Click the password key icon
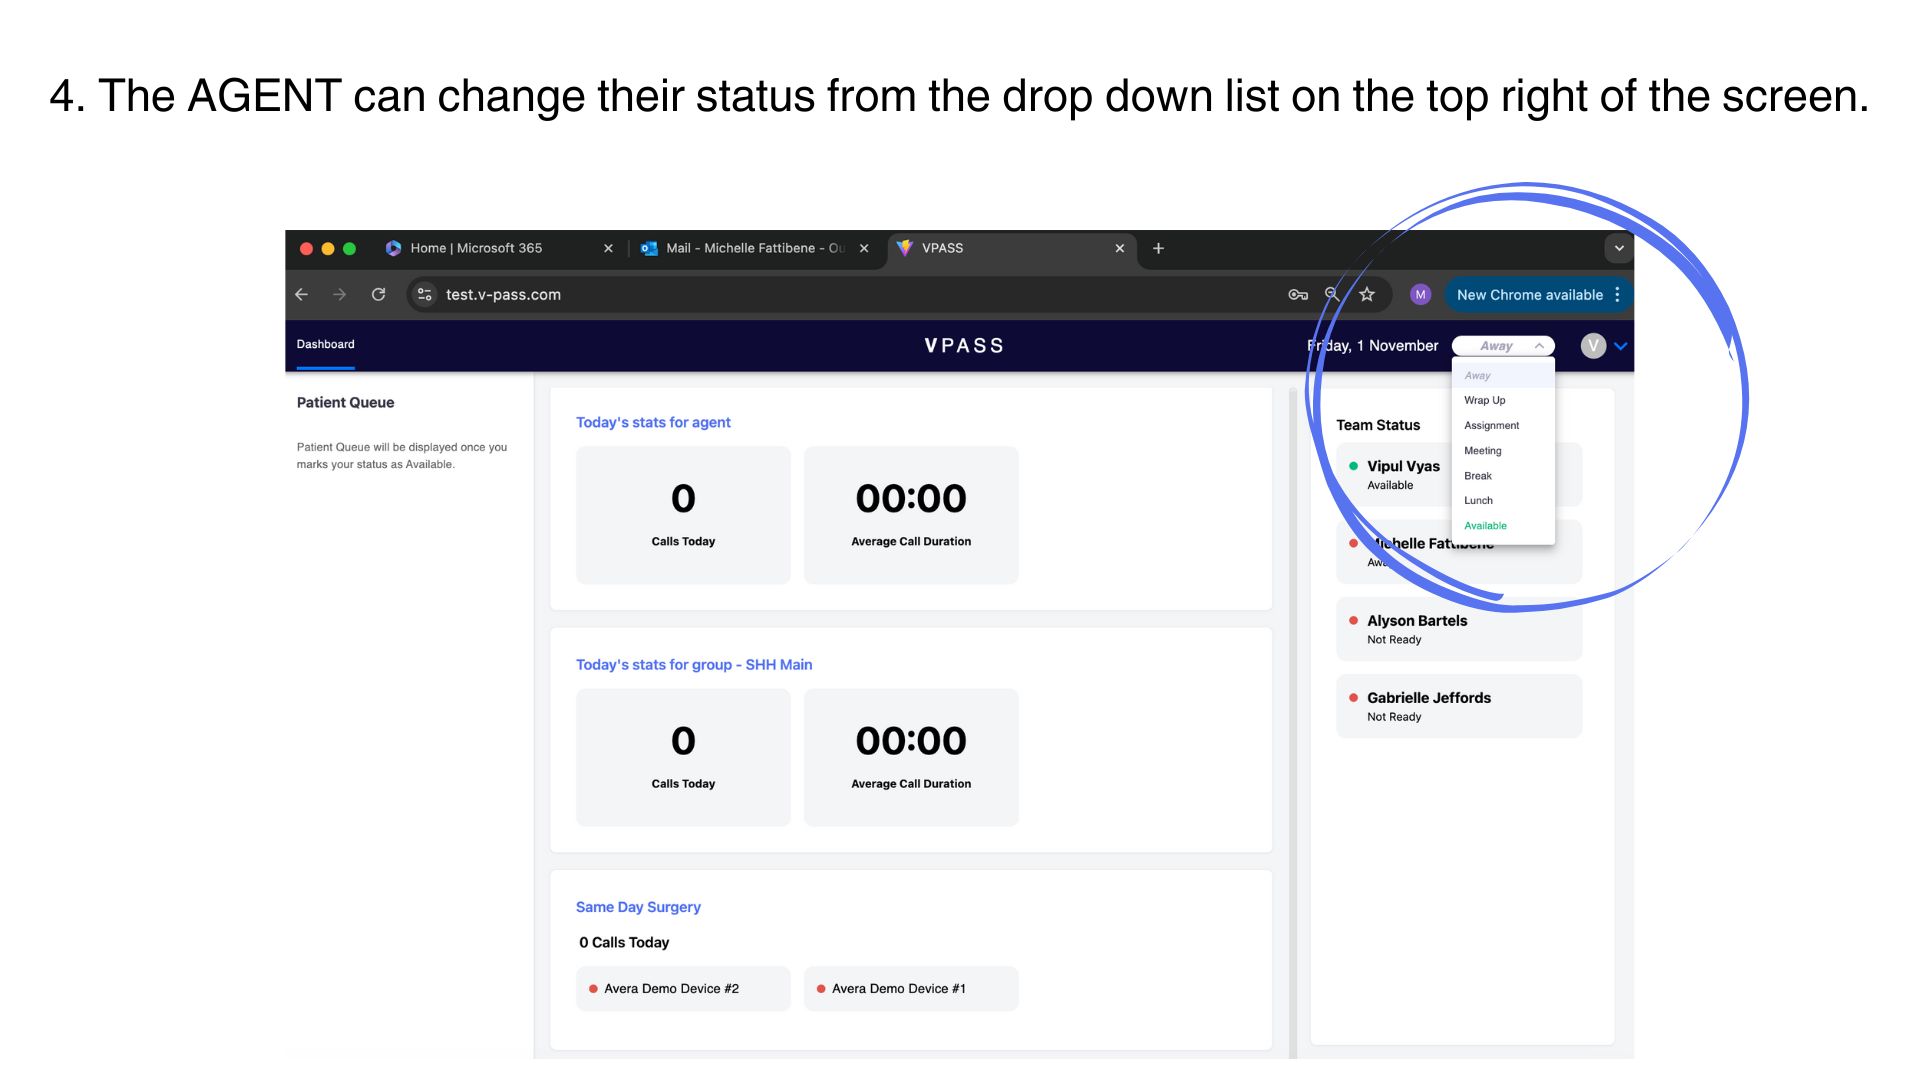1920x1080 pixels. click(x=1298, y=294)
